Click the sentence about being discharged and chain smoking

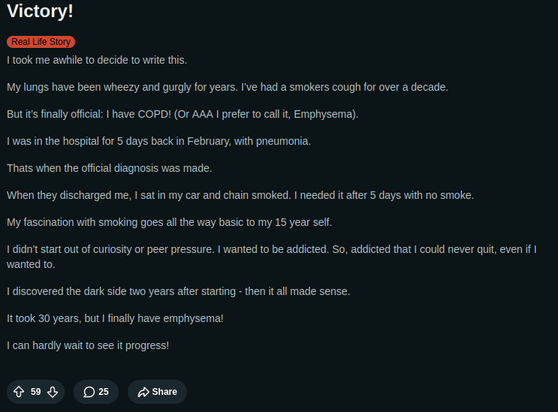click(240, 195)
